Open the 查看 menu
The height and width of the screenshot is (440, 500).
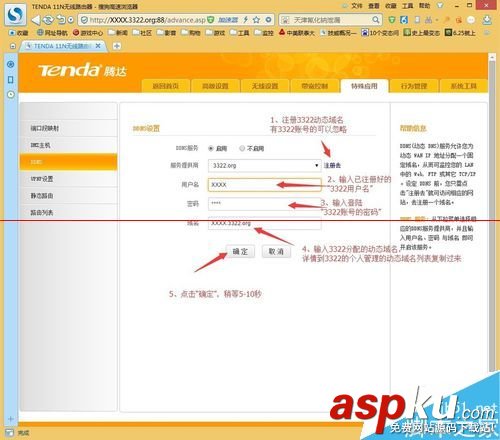click(x=374, y=6)
